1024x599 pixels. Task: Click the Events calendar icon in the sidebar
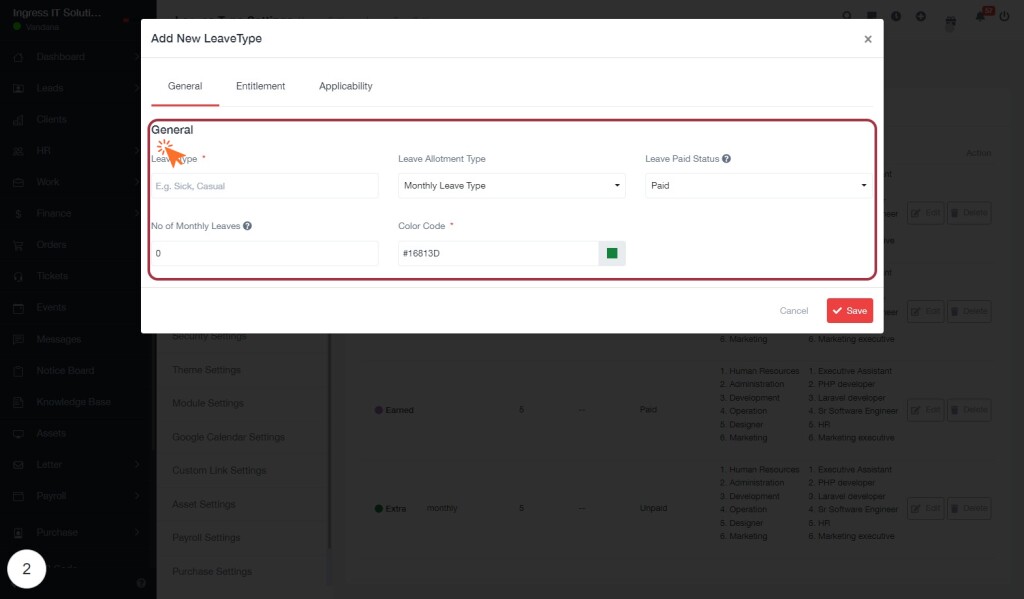coord(18,308)
